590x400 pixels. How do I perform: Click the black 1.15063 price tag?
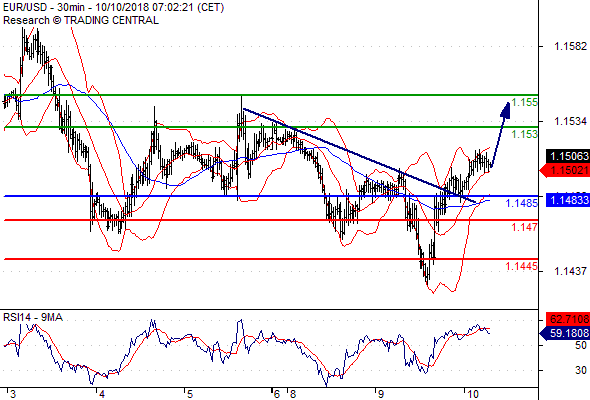click(x=568, y=156)
